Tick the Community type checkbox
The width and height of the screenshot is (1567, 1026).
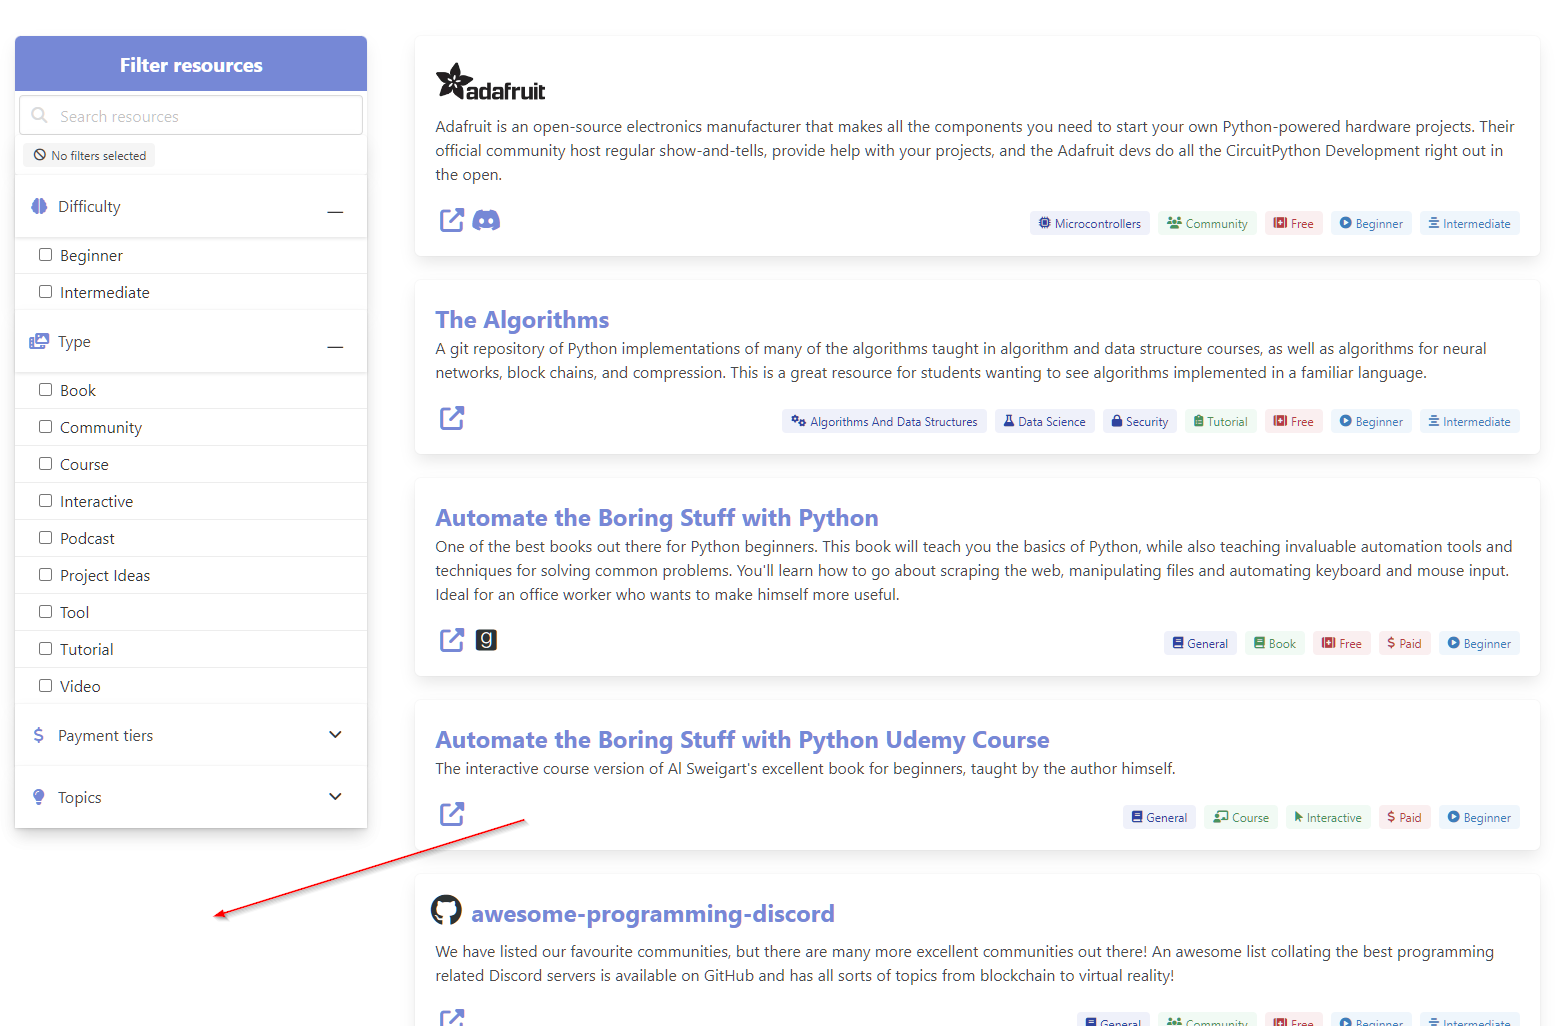tap(45, 427)
